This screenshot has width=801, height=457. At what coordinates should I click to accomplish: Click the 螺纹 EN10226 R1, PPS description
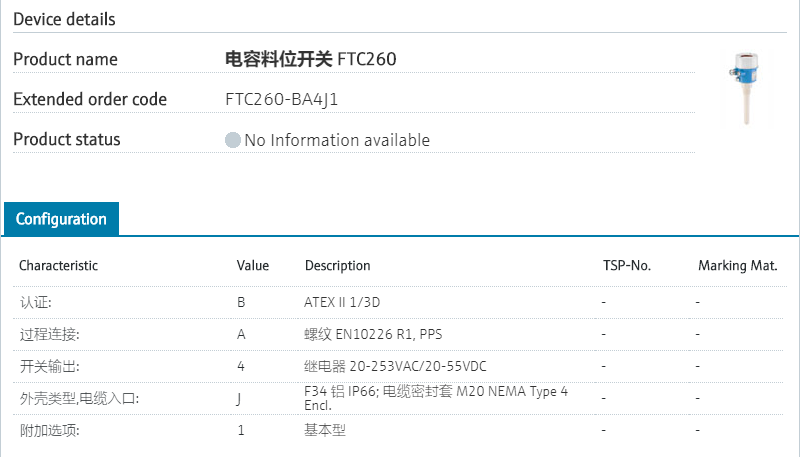click(x=373, y=334)
